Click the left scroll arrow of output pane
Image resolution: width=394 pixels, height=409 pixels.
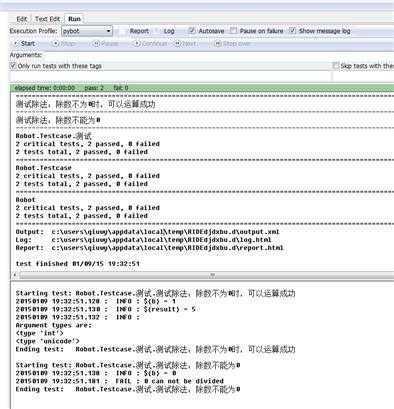click(x=15, y=275)
